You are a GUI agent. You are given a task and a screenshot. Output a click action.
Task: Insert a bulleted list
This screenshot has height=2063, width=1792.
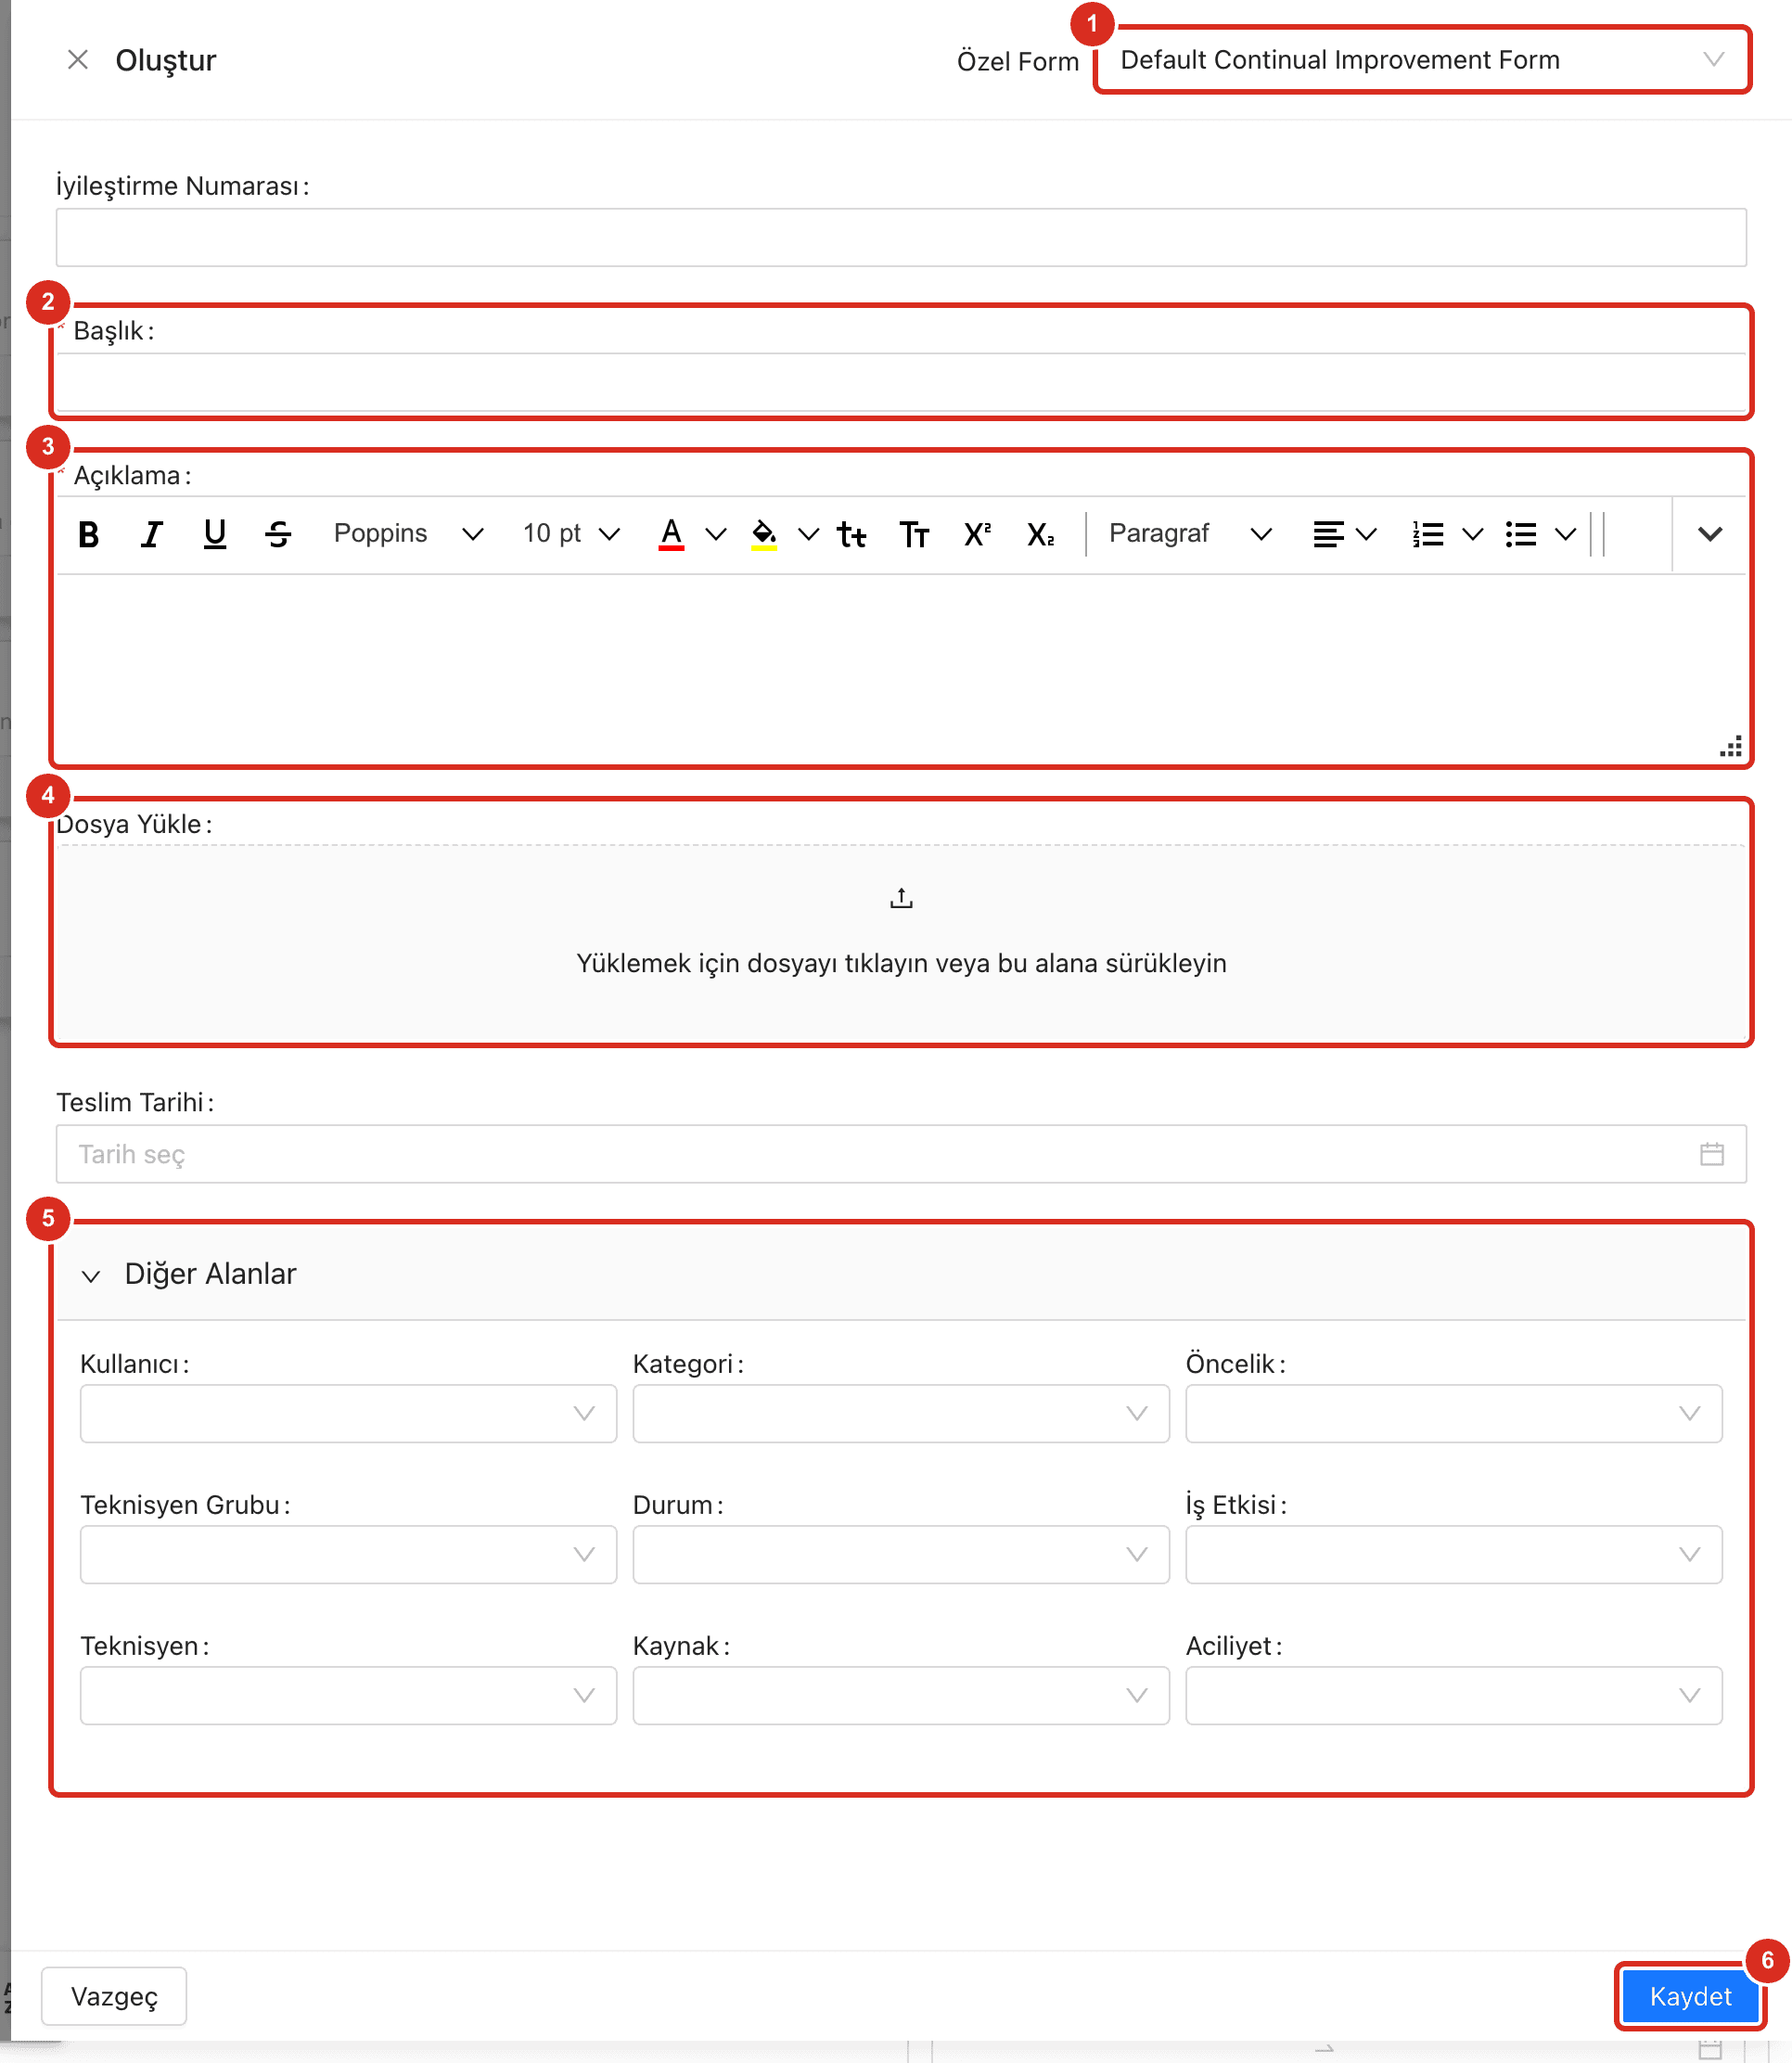click(x=1520, y=535)
